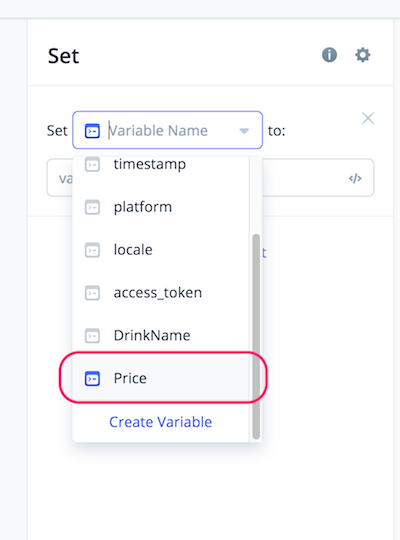Click the variable icon beside DrinkName
This screenshot has width=400, height=540.
coord(92,335)
